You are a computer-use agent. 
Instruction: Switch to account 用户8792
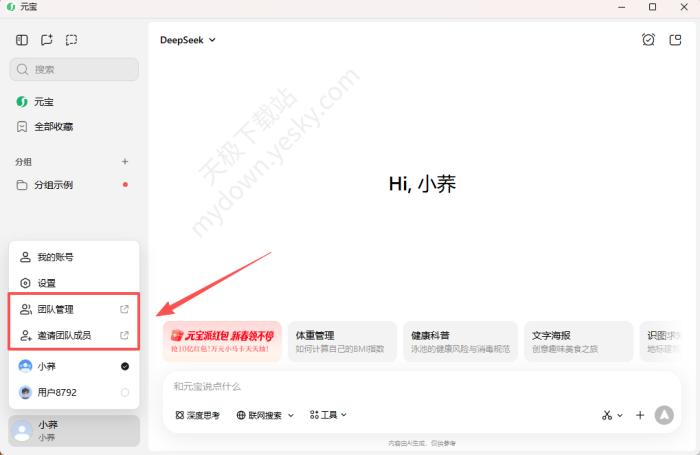tap(74, 392)
